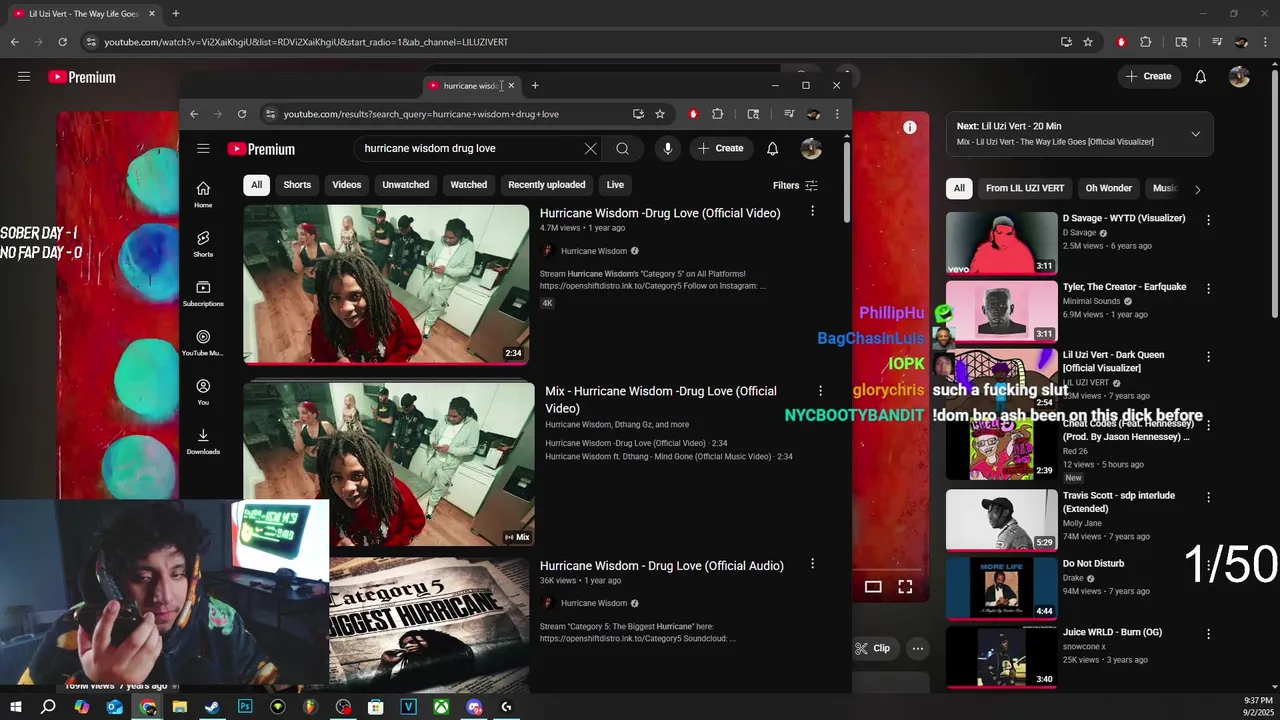
Task: Open notifications bell in the front window
Action: (772, 148)
